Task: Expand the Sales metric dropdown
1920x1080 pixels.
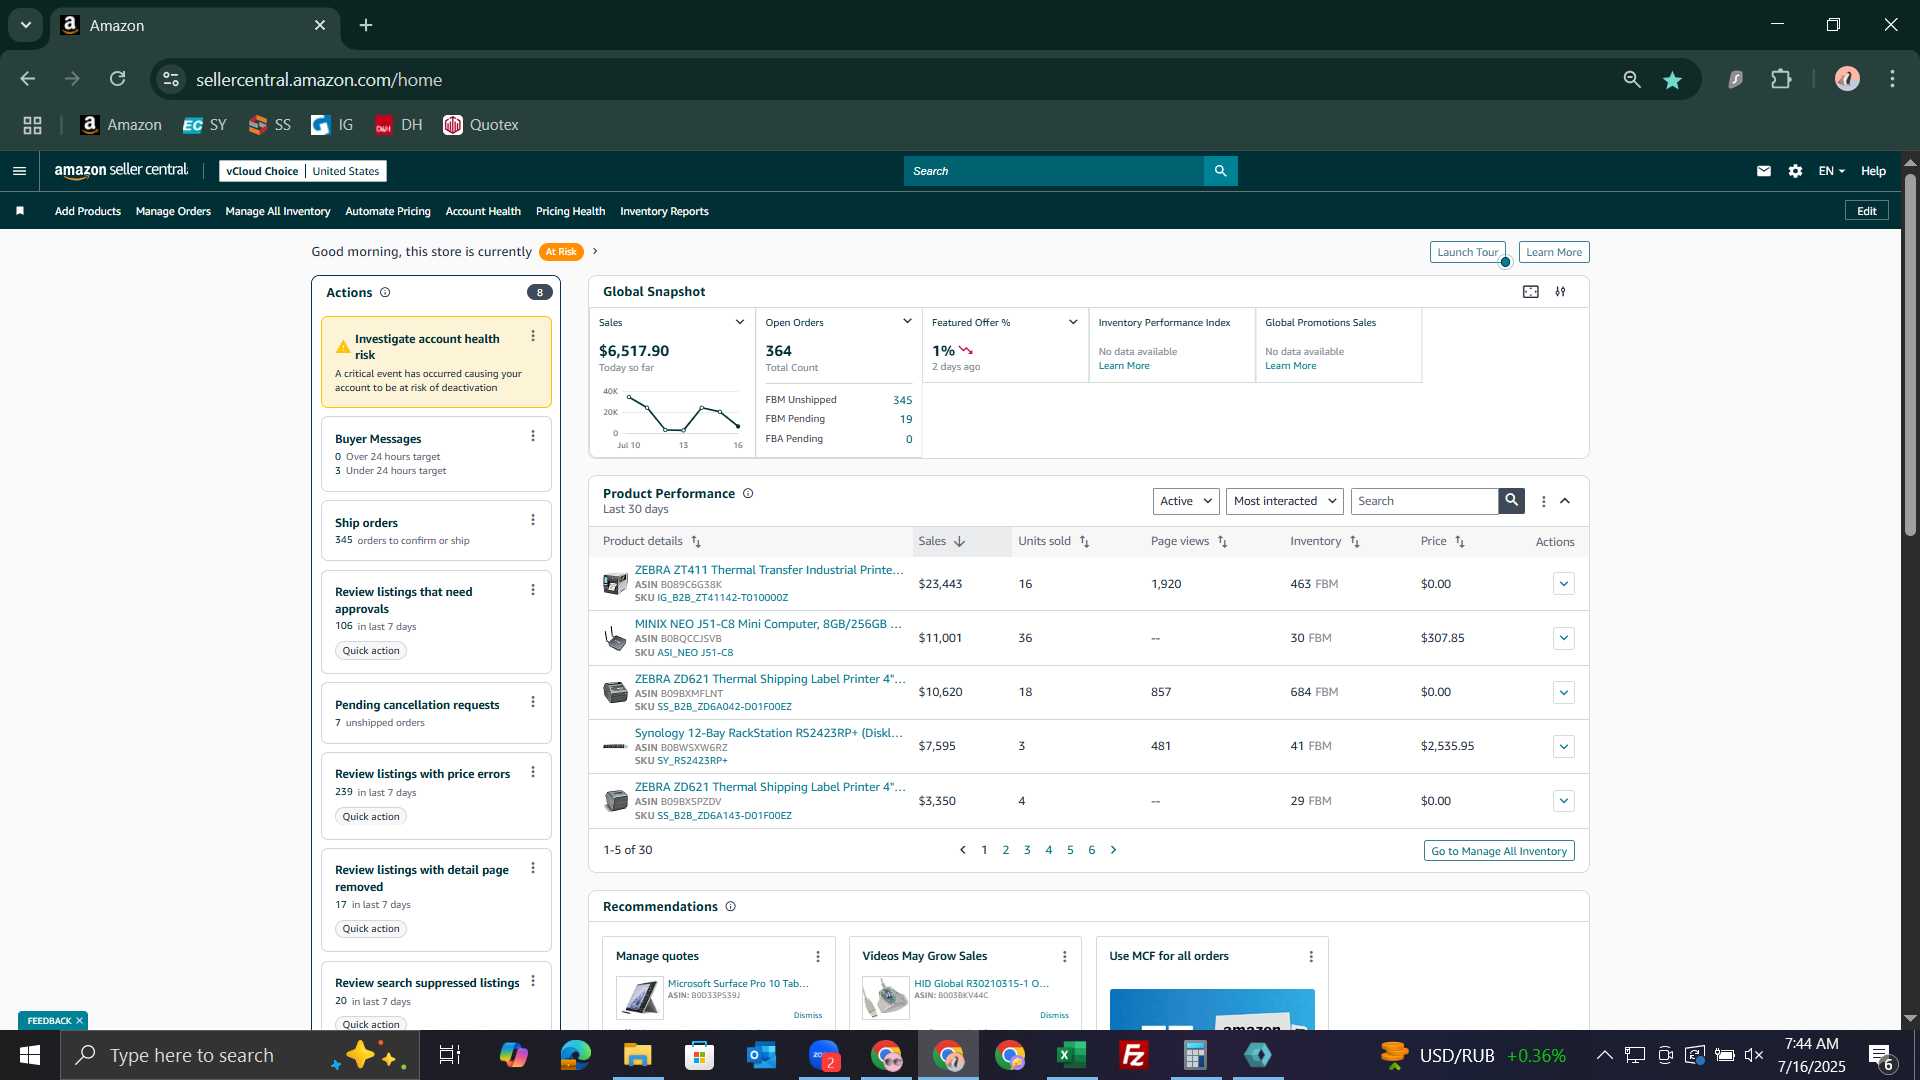Action: (740, 322)
